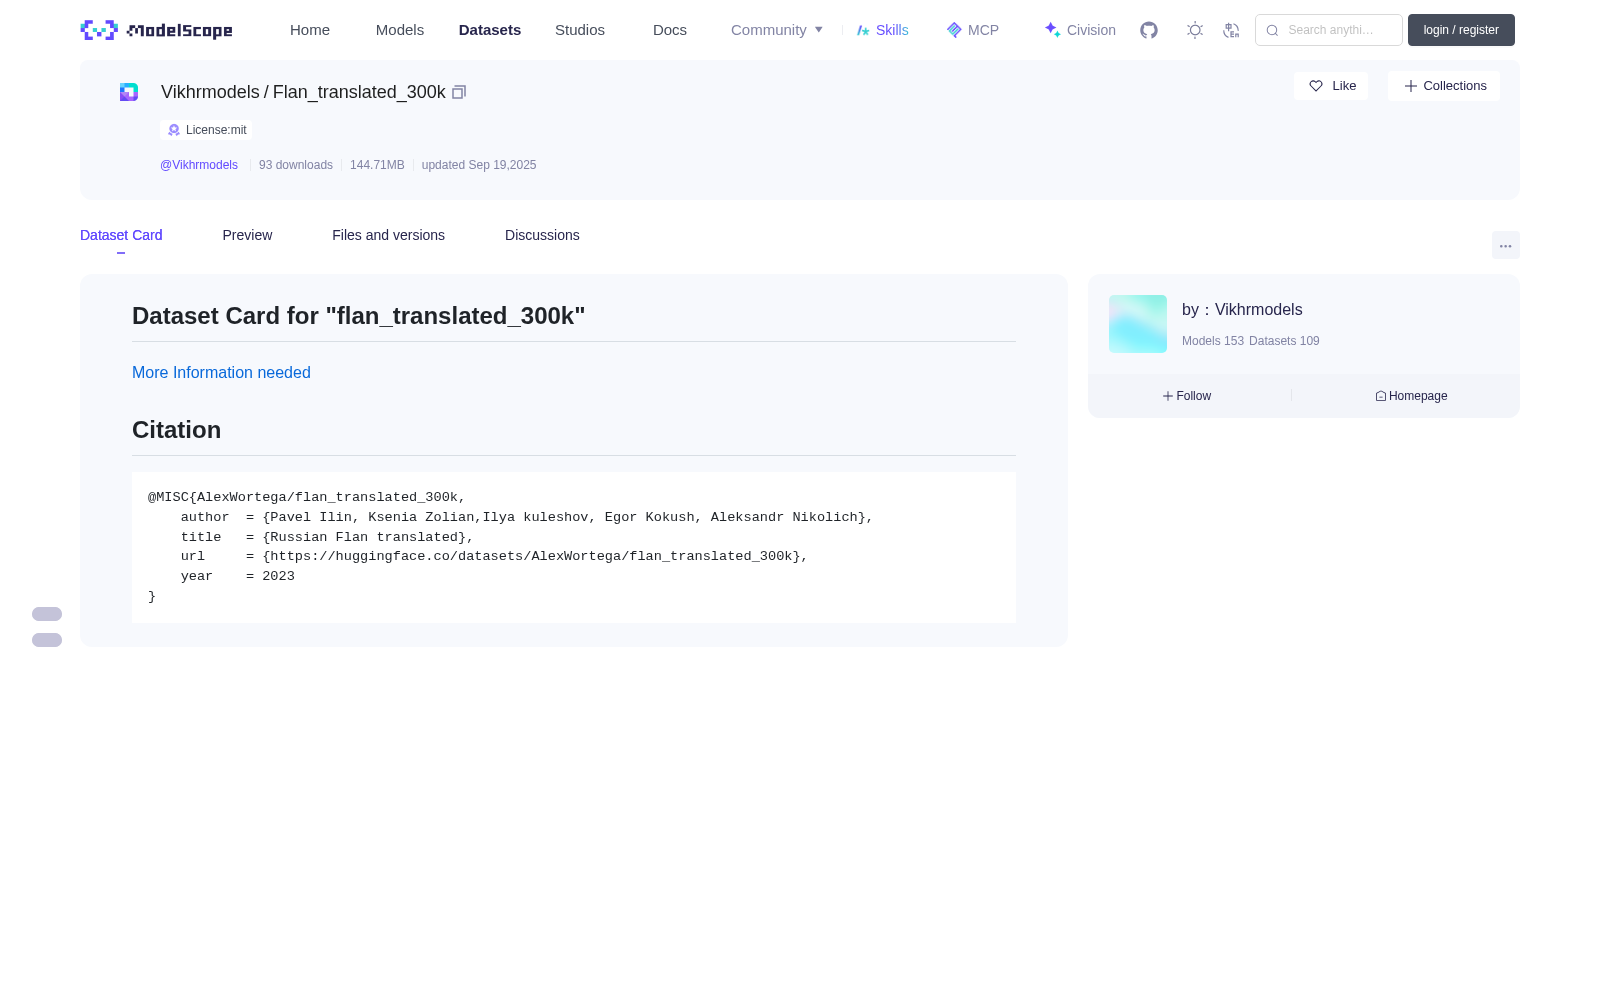Image resolution: width=1600 pixels, height=1000 pixels.
Task: Follow the Vikhrmodels organization
Action: pos(1187,396)
